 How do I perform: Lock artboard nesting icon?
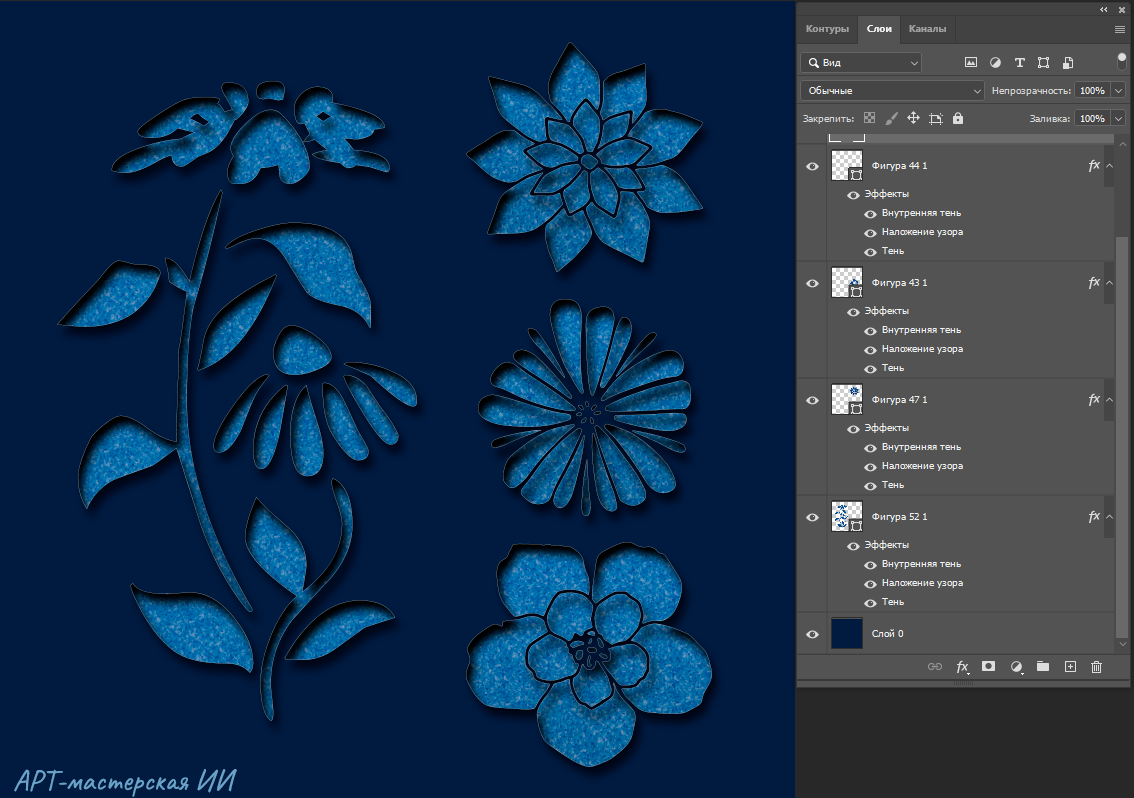(936, 119)
